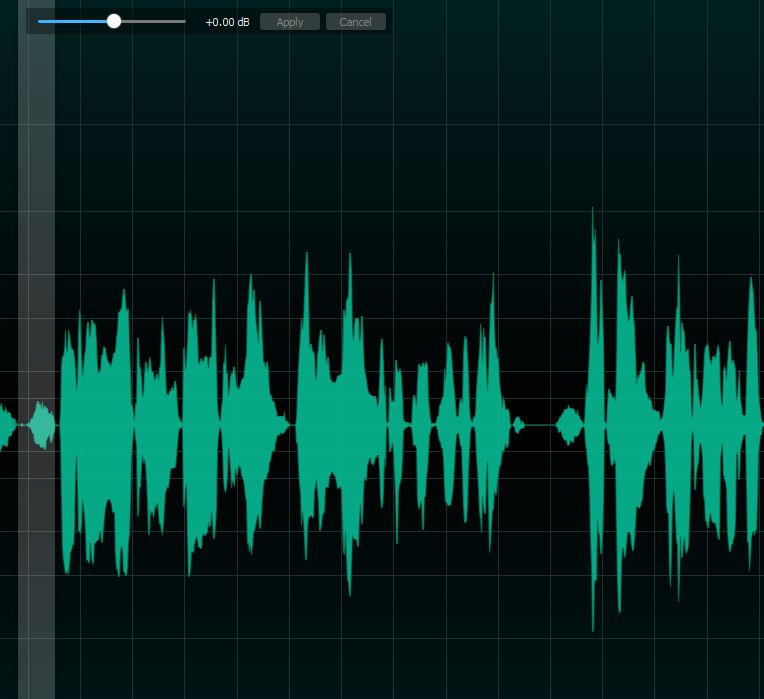
Task: Apply the gain change
Action: click(x=290, y=22)
